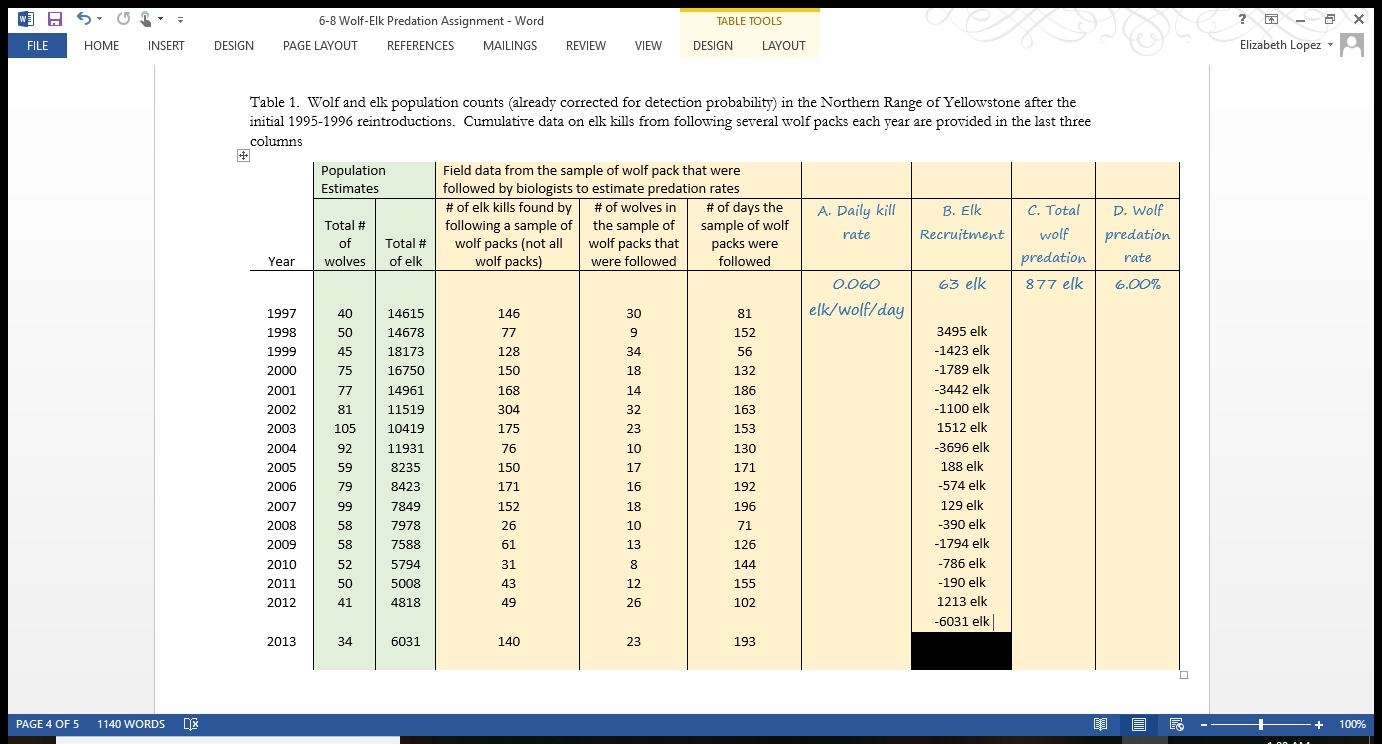Switch Touch/Mouse Mode via its icon
The image size is (1382, 744).
tap(144, 18)
